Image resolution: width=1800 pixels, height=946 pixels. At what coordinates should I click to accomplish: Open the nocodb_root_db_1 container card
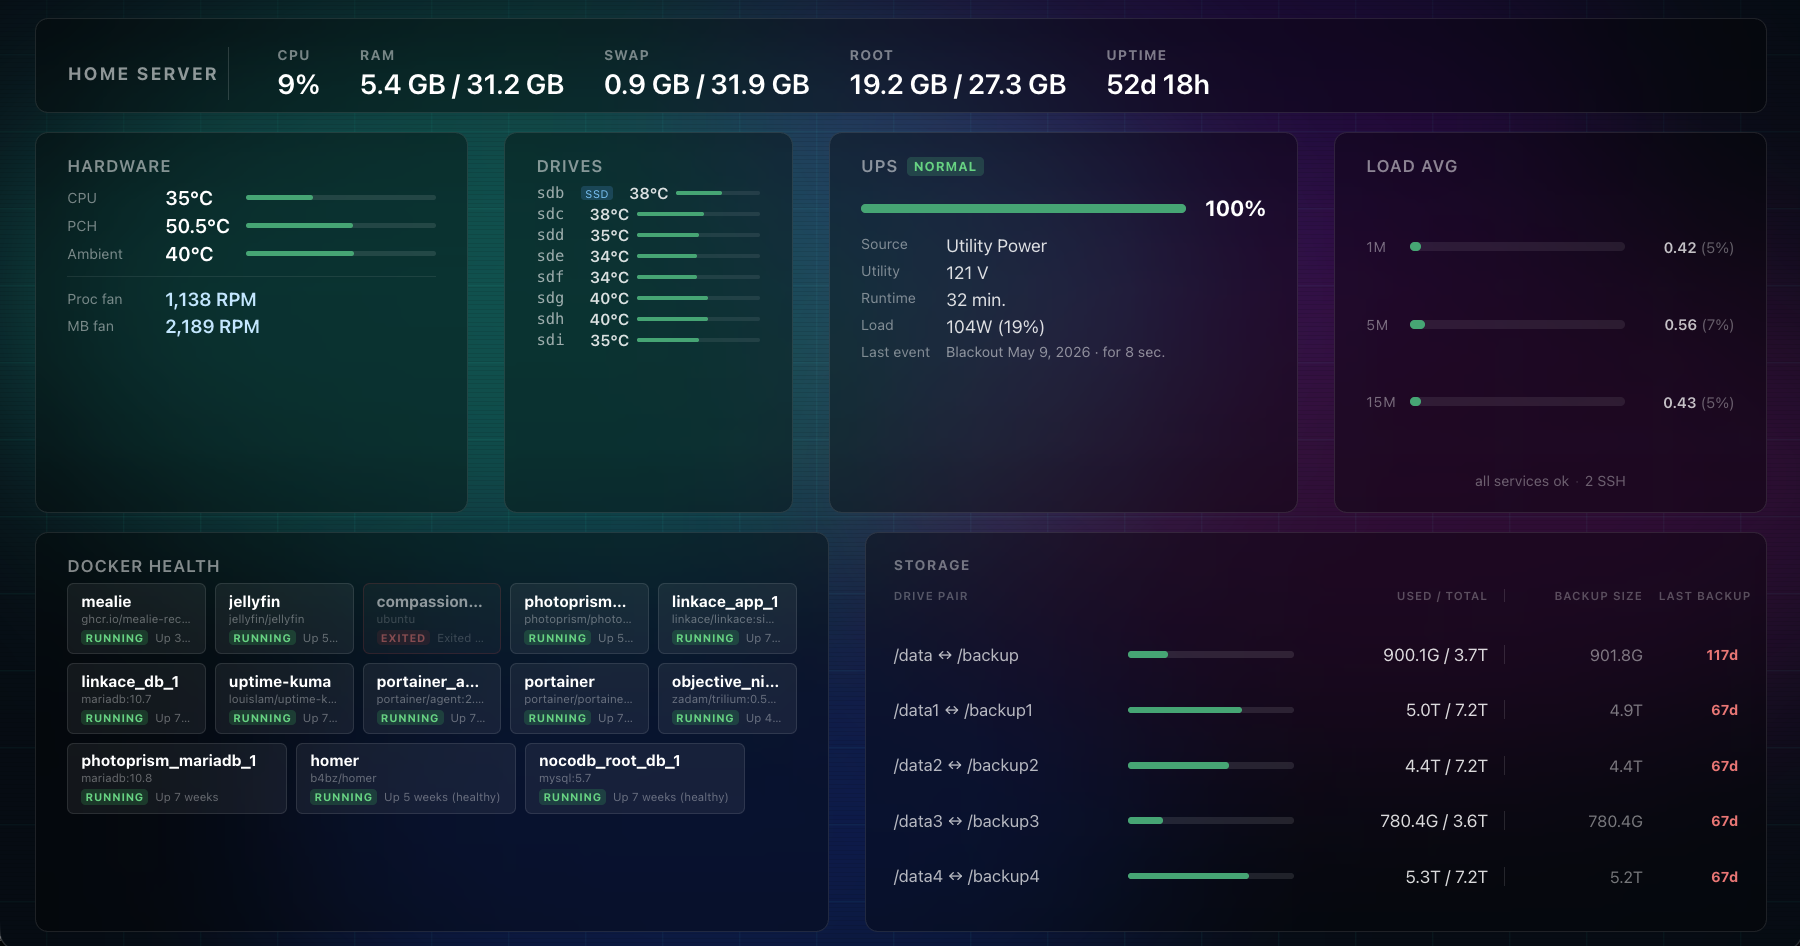click(x=635, y=778)
